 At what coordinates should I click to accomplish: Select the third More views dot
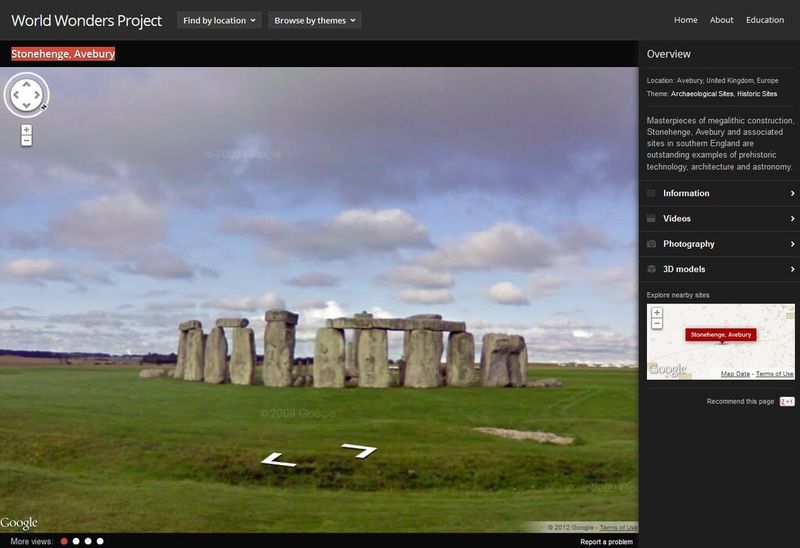click(88, 541)
